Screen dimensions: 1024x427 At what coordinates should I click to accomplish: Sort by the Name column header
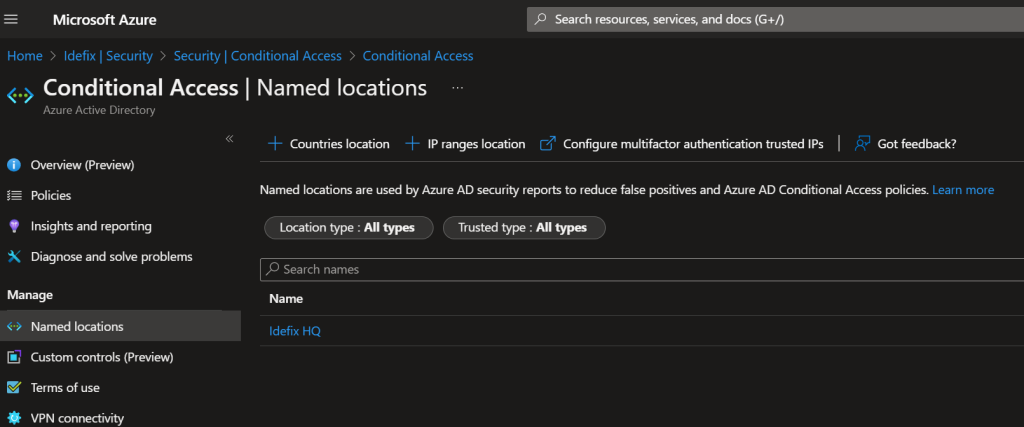286,299
